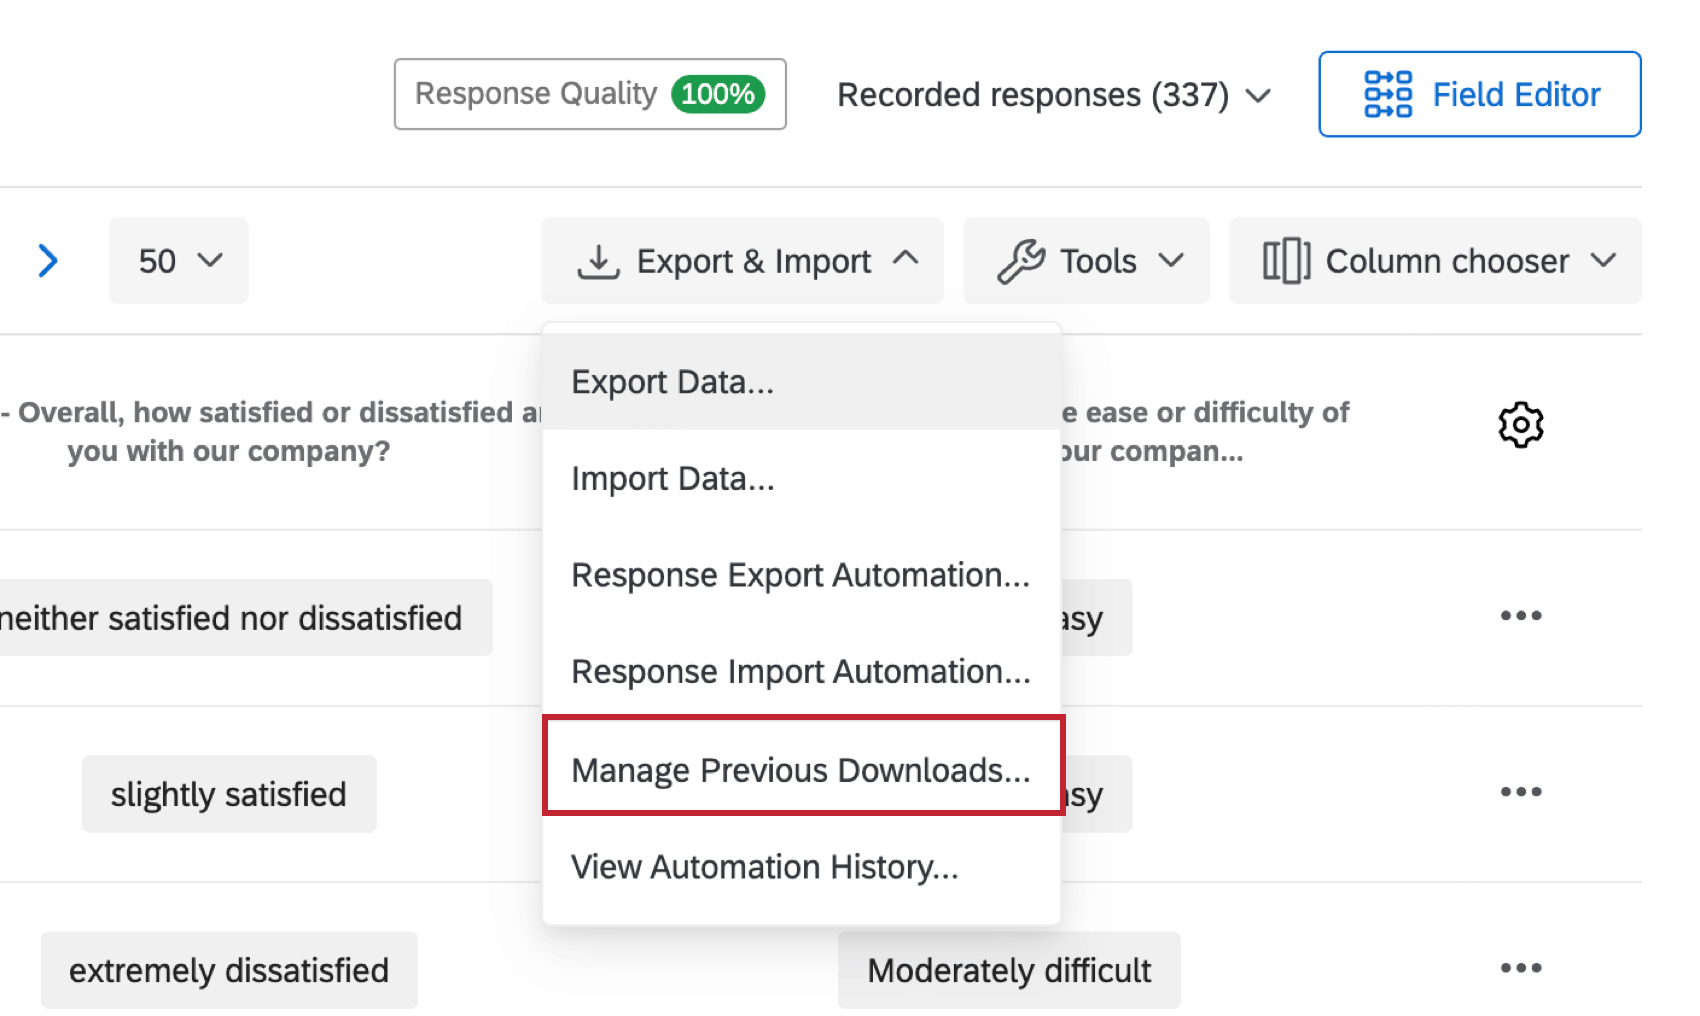This screenshot has height=1016, width=1700.
Task: Open ellipsis menu beside neither satisfied row
Action: pyautogui.click(x=1521, y=616)
